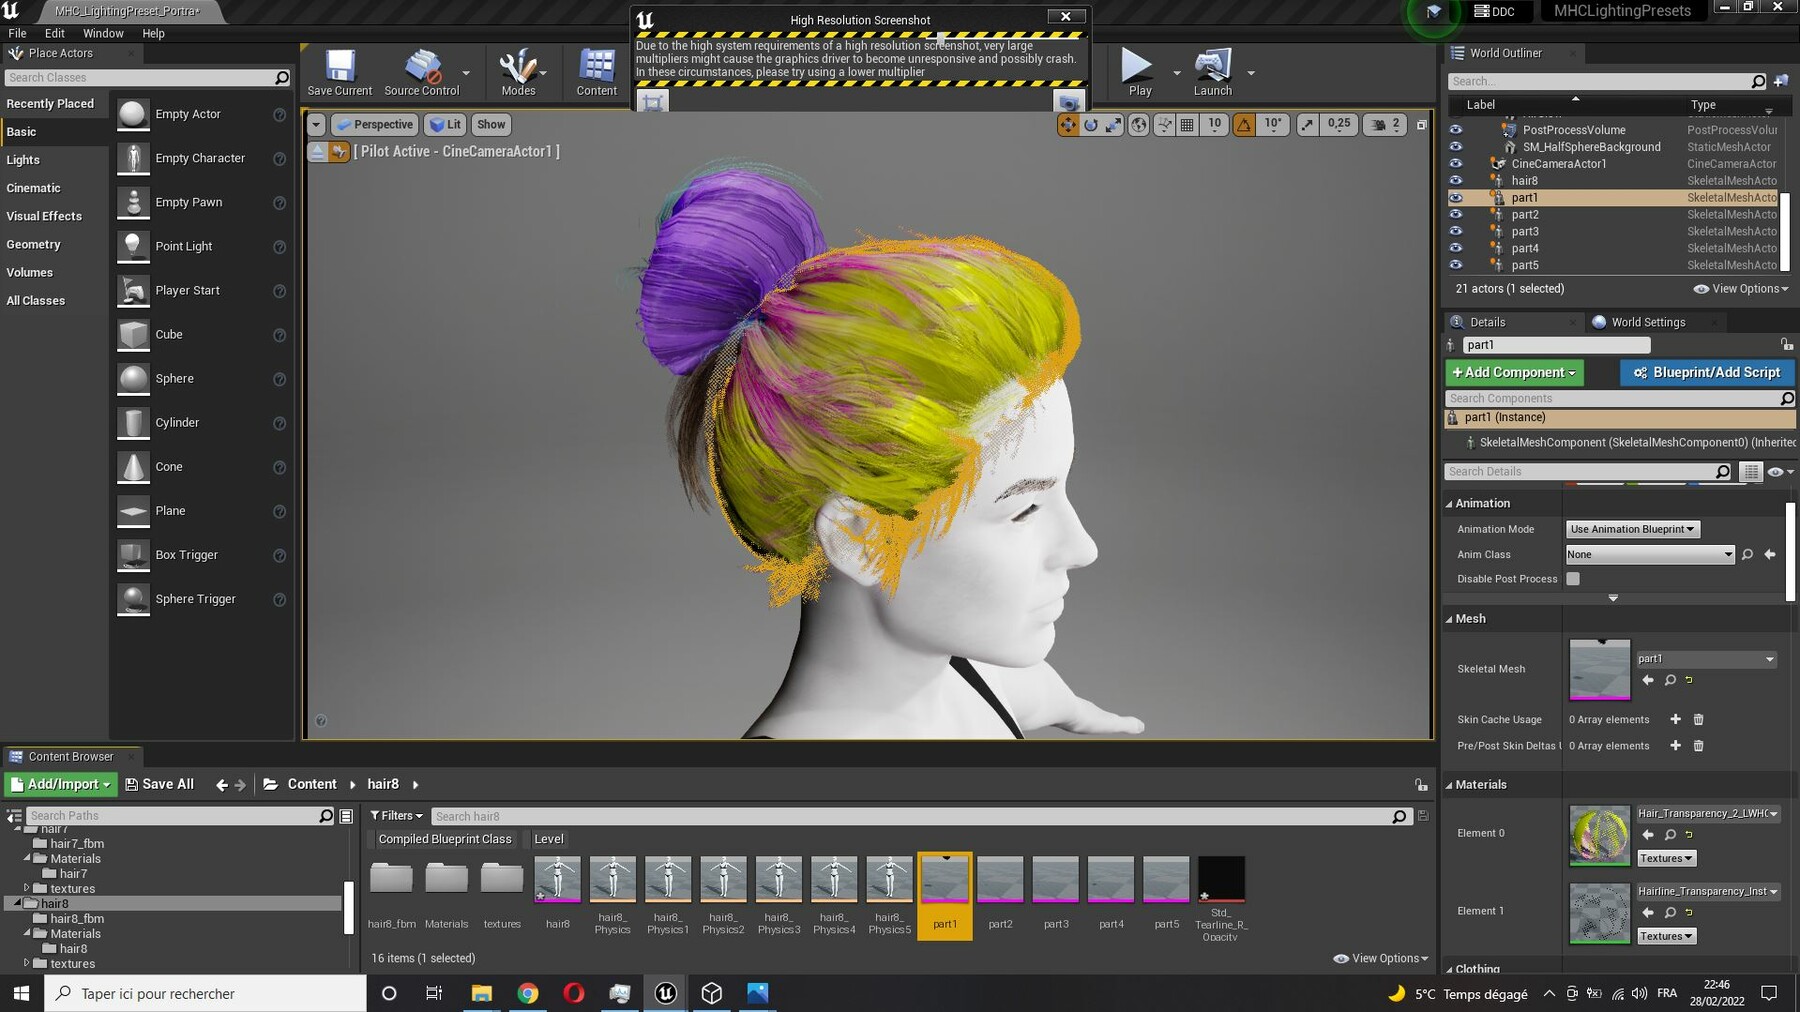Image resolution: width=1800 pixels, height=1012 pixels.
Task: Hide the hair8 actor
Action: pyautogui.click(x=1456, y=181)
